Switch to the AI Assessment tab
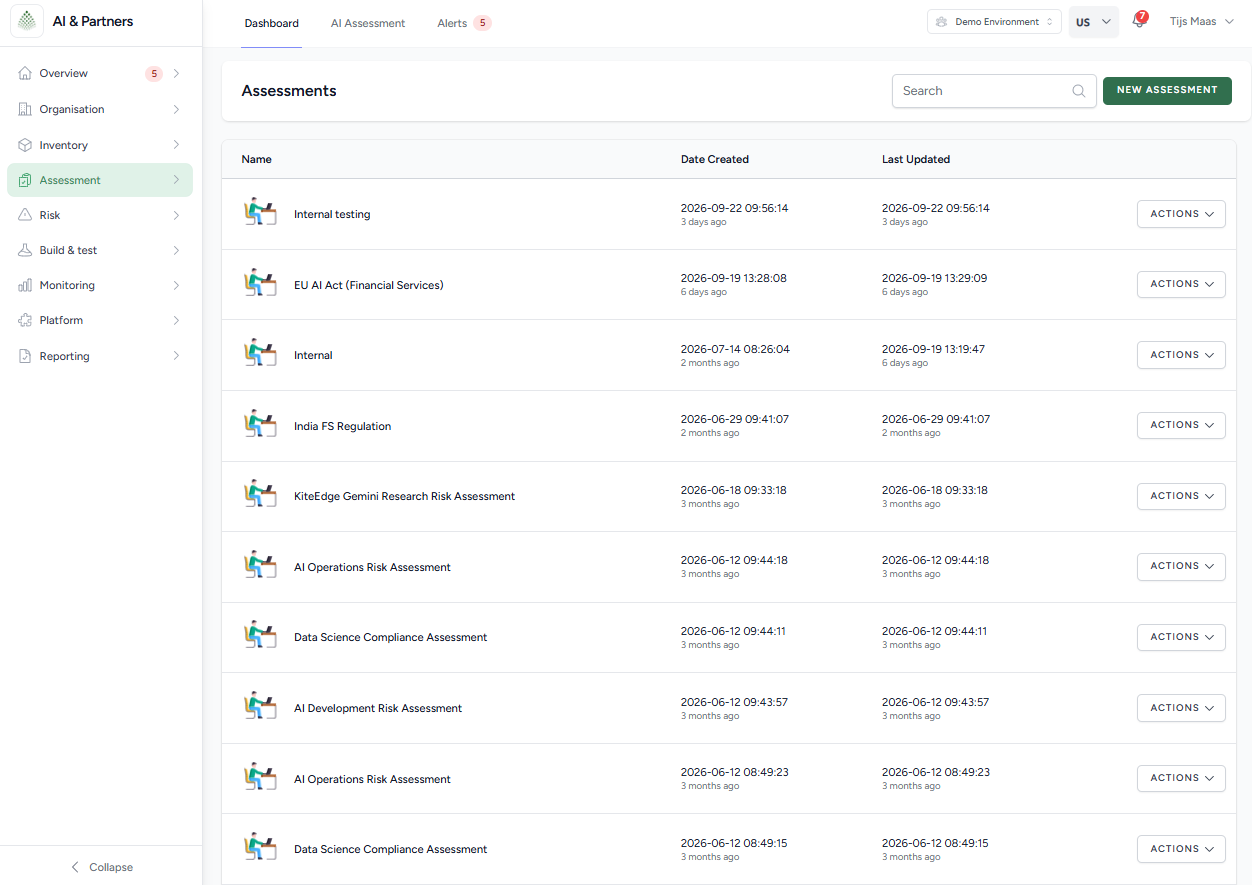Screen dimensions: 1252x885 click(x=368, y=23)
